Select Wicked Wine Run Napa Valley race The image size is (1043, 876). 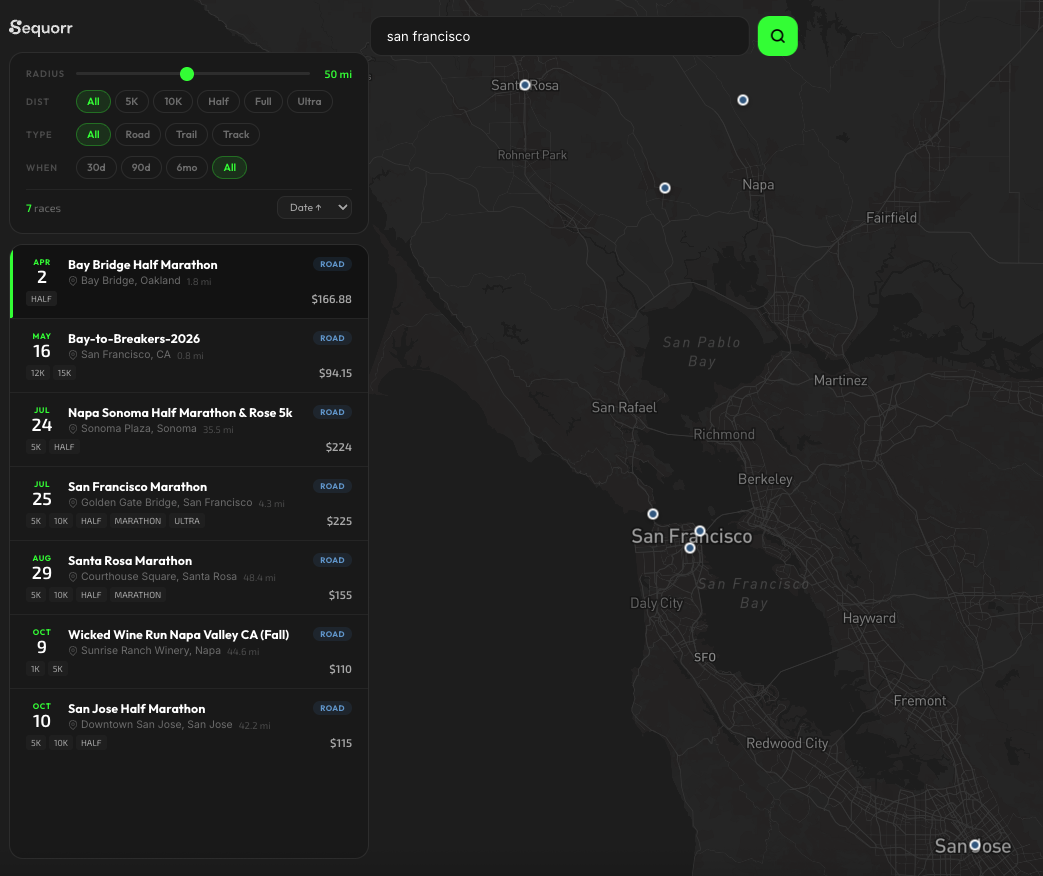click(189, 652)
